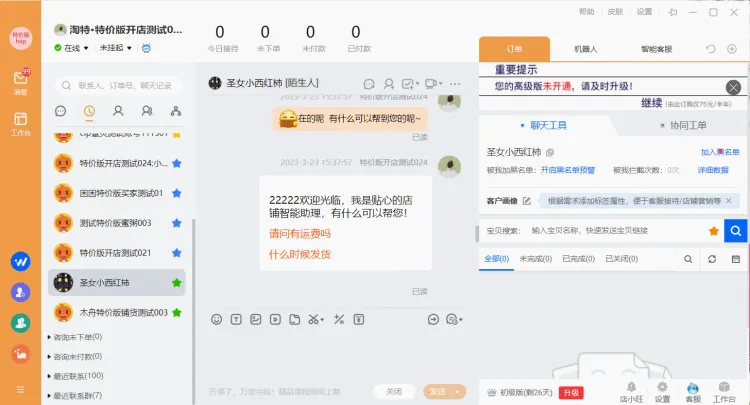This screenshot has width=750, height=405.
Task: Select the 协同工单 tab
Action: click(x=682, y=125)
